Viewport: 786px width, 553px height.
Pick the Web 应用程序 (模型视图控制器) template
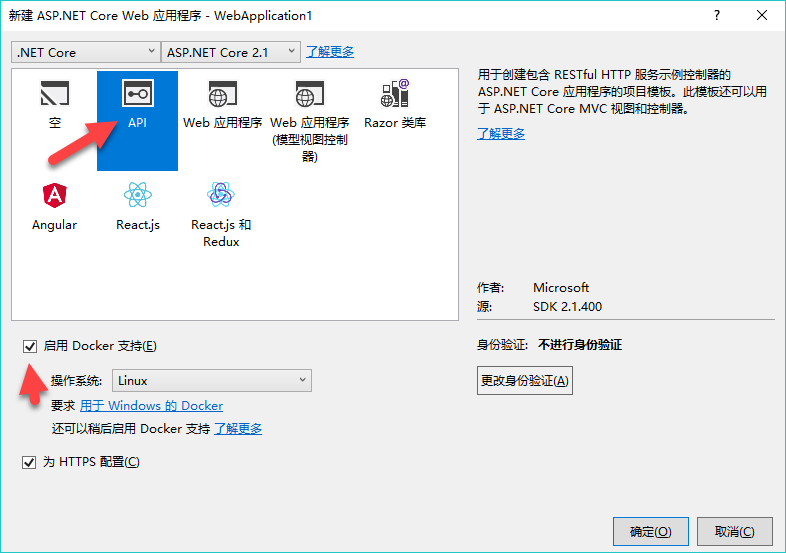pos(309,121)
